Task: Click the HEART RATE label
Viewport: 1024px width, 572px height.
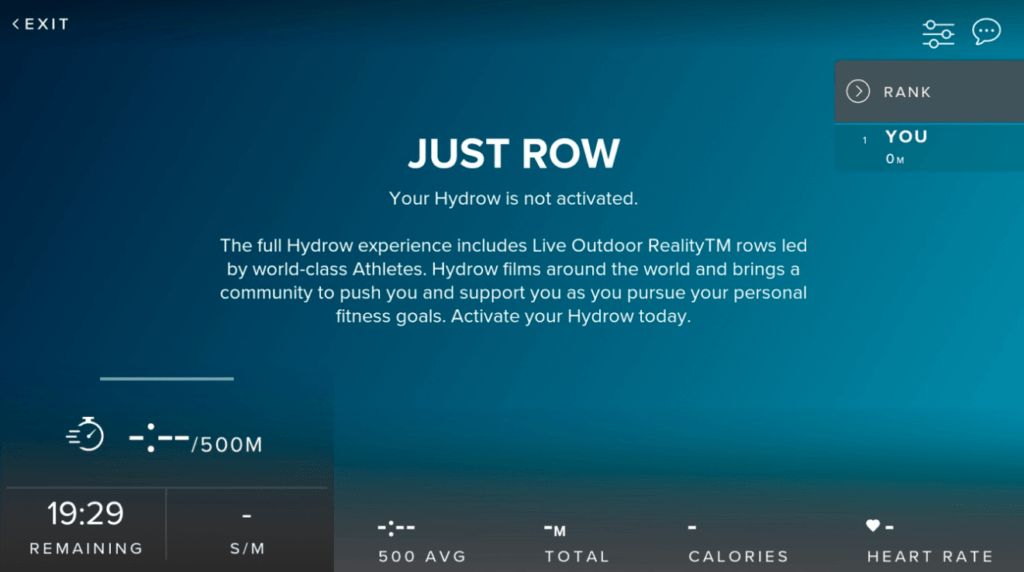Action: coord(930,556)
